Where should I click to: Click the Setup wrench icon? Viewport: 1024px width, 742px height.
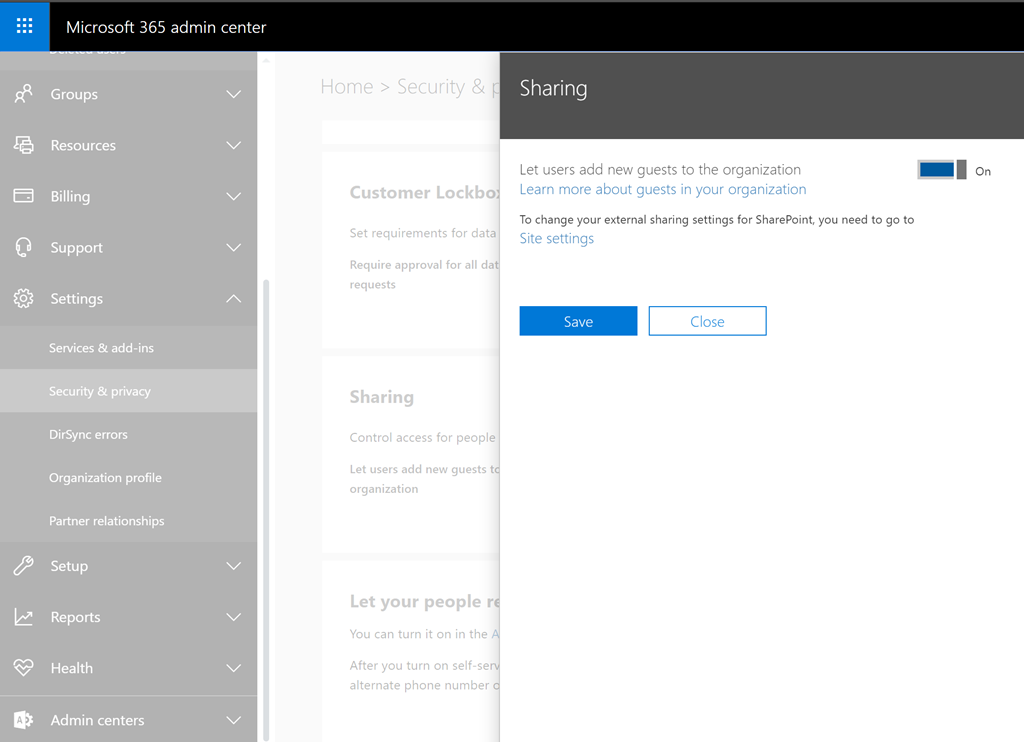23,566
